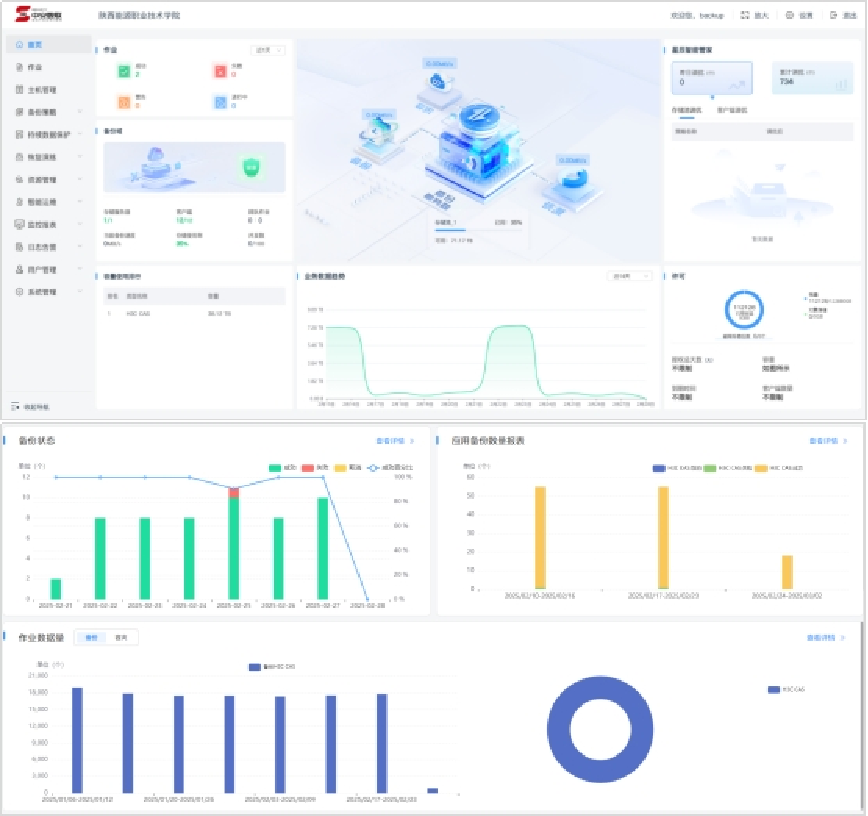Open the Jobs (作业) sidebar icon
This screenshot has width=868, height=816.
coord(18,67)
